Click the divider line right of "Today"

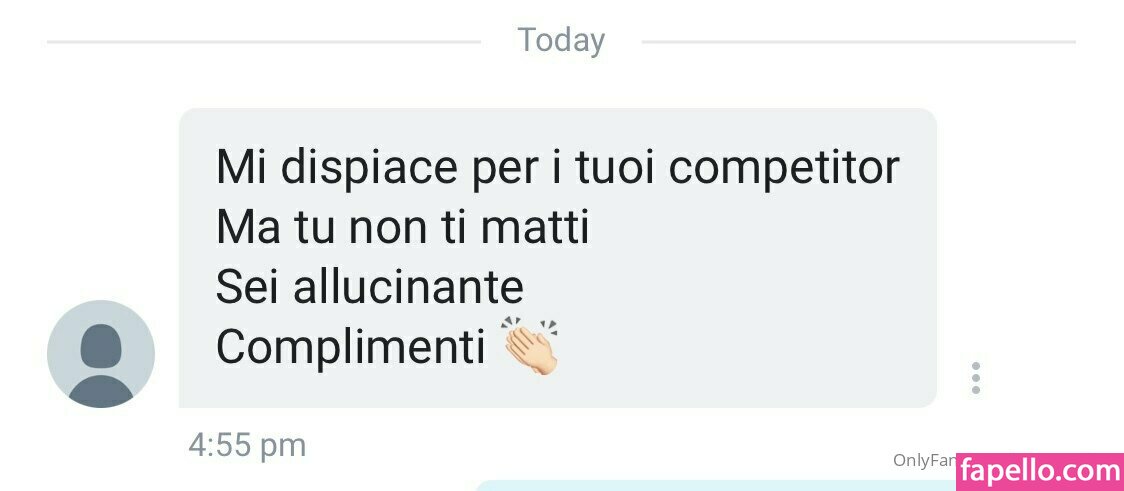[859, 42]
